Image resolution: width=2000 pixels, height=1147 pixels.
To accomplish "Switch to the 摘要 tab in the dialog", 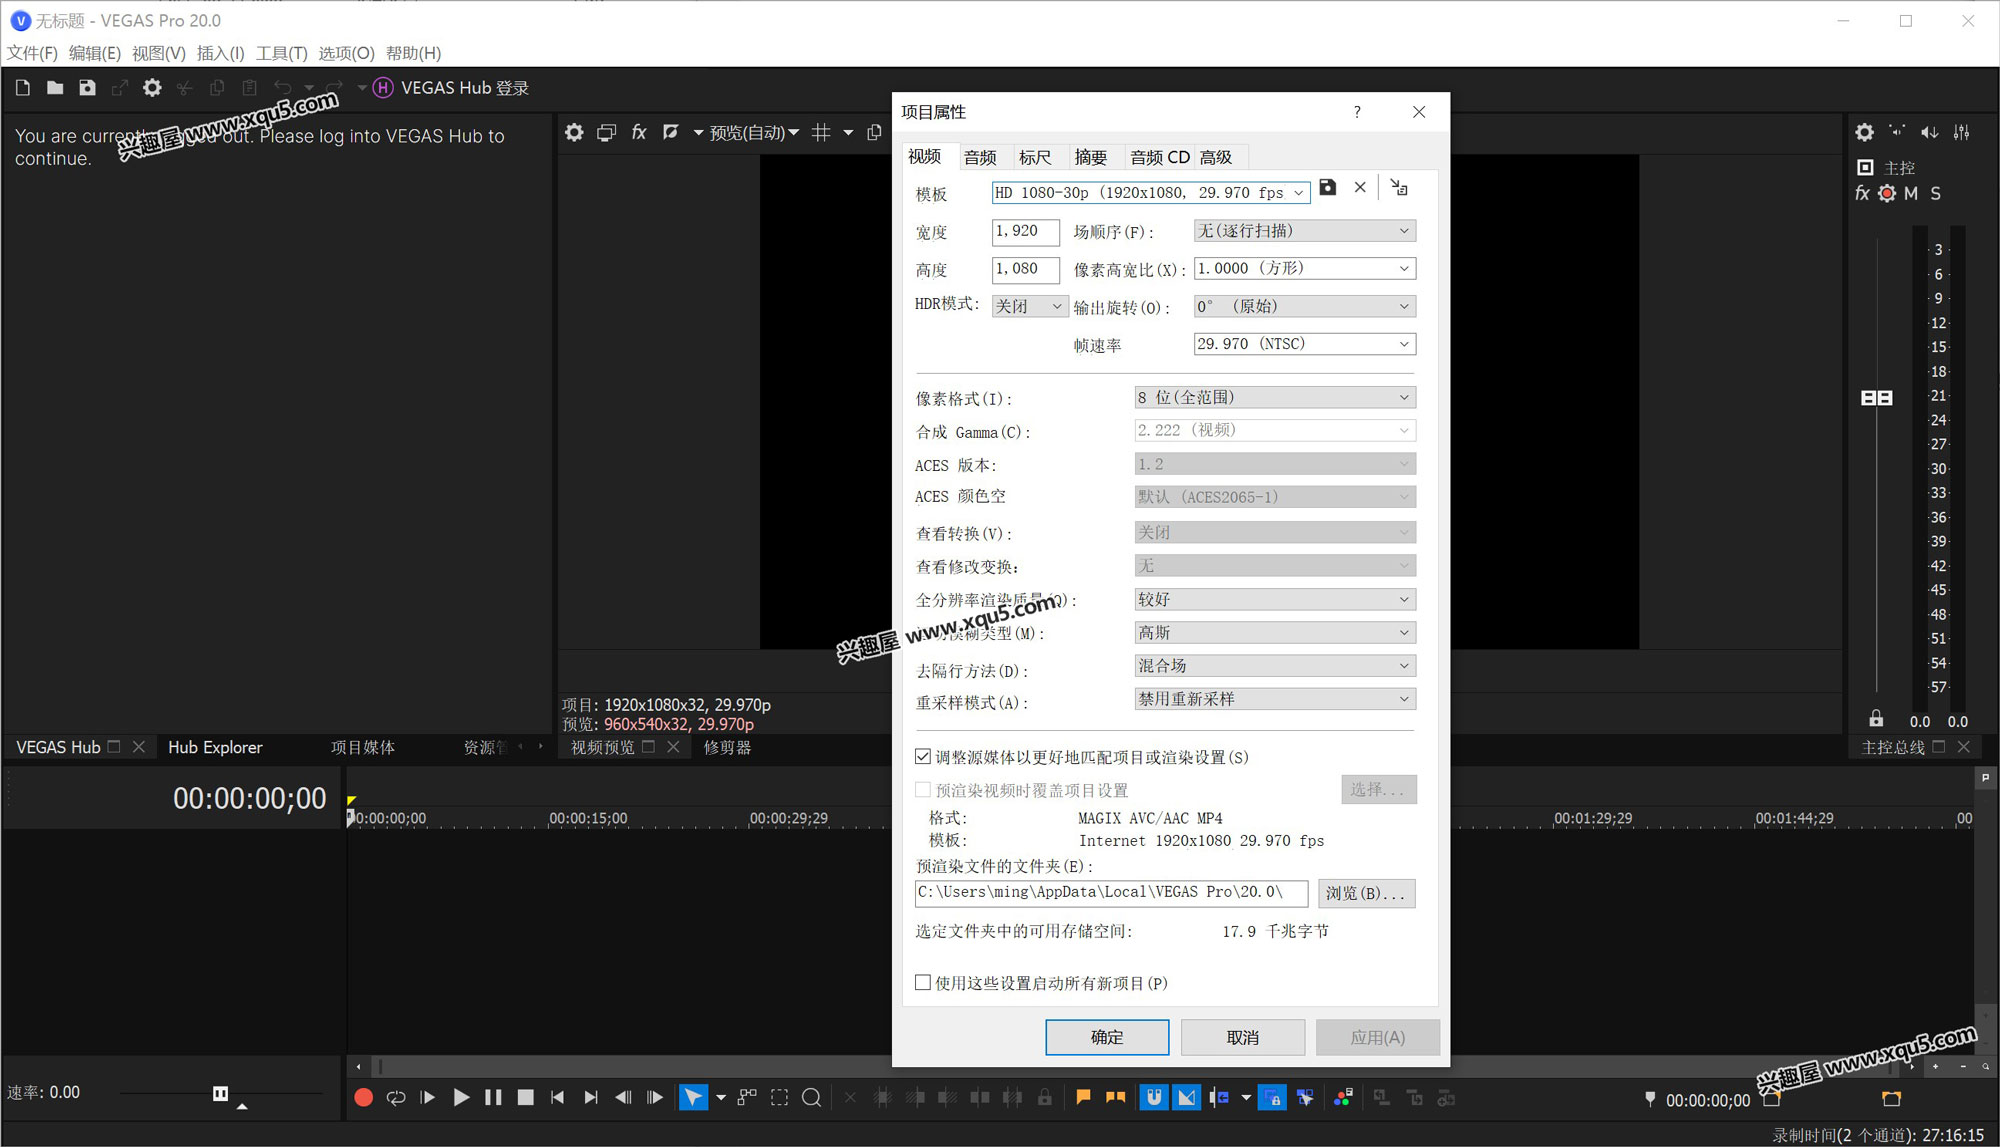I will coord(1090,157).
